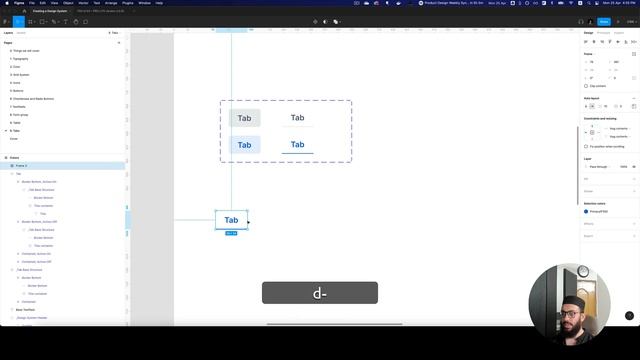Open the Edit menu

pos(42,3)
